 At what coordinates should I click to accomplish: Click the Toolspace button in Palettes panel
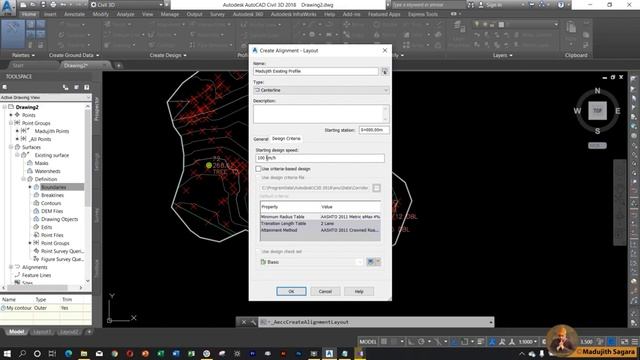13,34
